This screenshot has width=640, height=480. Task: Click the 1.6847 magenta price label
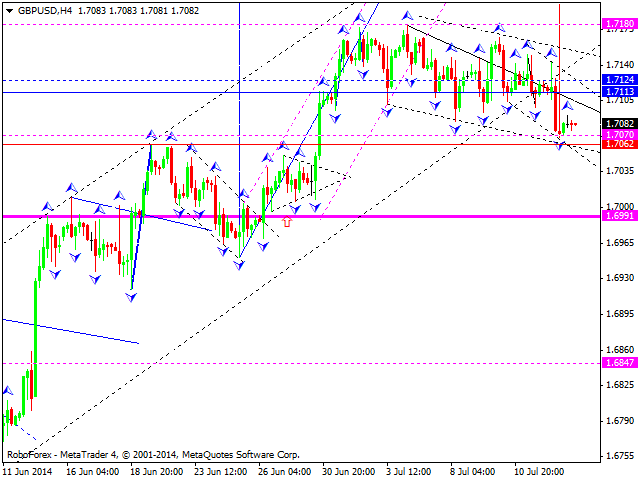coord(619,363)
